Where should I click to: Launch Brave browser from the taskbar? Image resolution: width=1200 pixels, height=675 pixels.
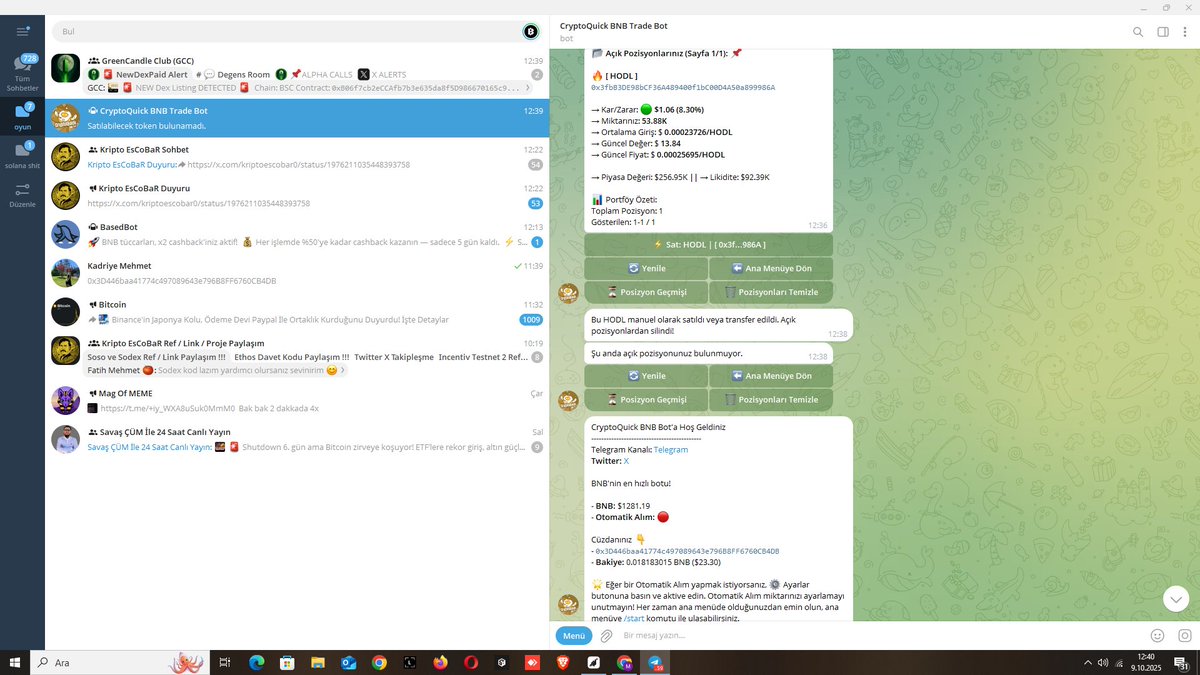click(x=563, y=662)
